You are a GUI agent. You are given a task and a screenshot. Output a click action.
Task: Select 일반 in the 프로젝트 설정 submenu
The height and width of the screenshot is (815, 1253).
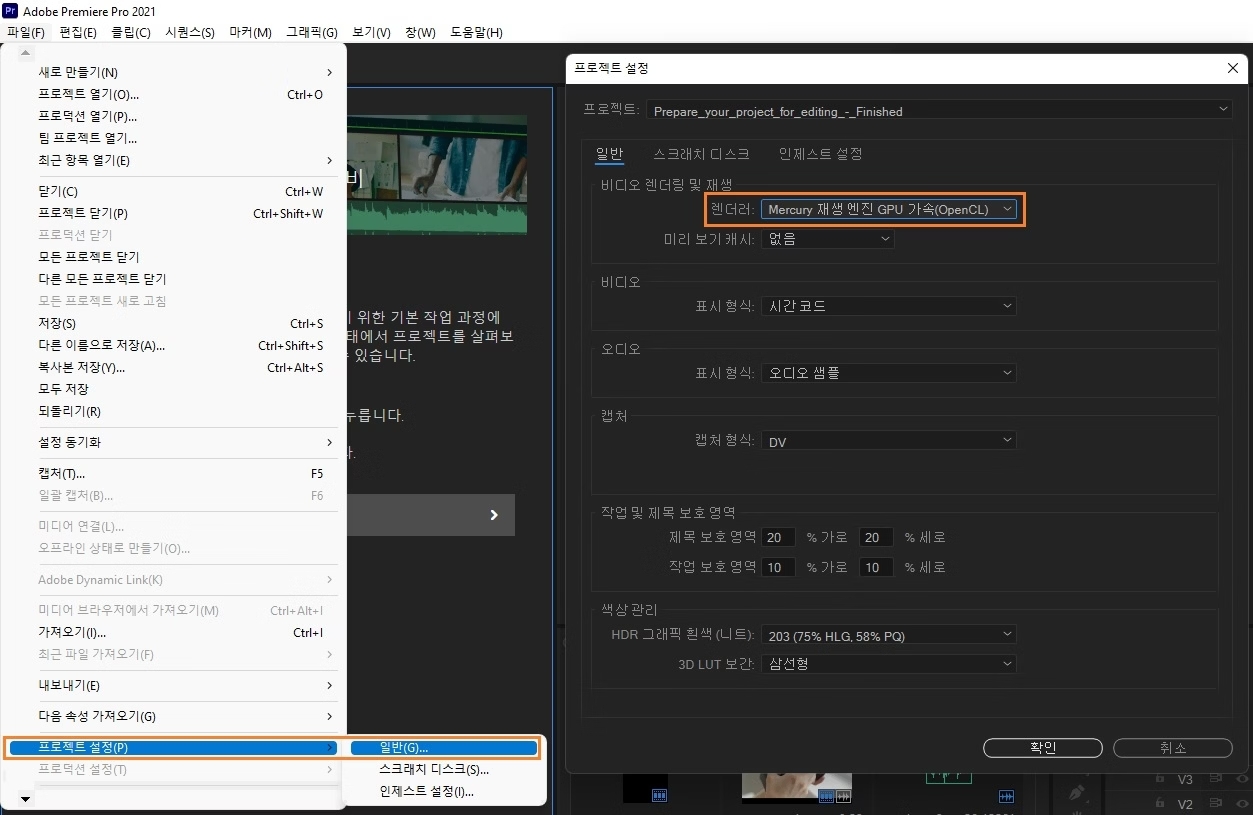pos(444,747)
